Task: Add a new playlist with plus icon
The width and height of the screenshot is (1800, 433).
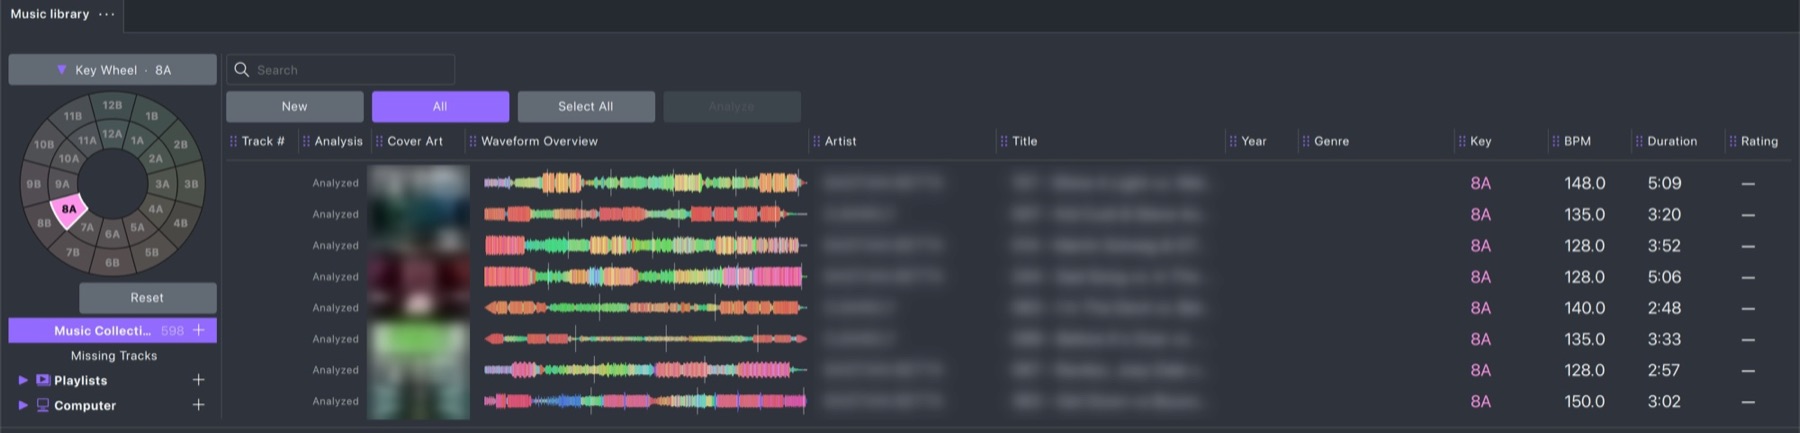Action: coord(199,380)
